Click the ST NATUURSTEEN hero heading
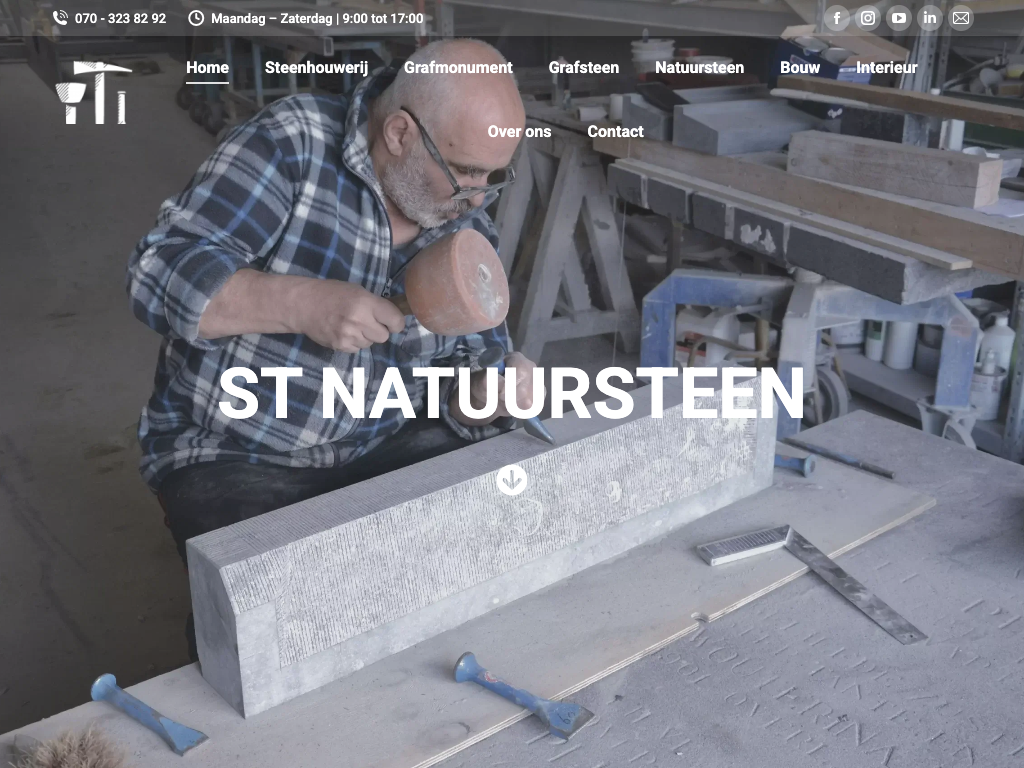Image resolution: width=1024 pixels, height=768 pixels. (x=511, y=394)
